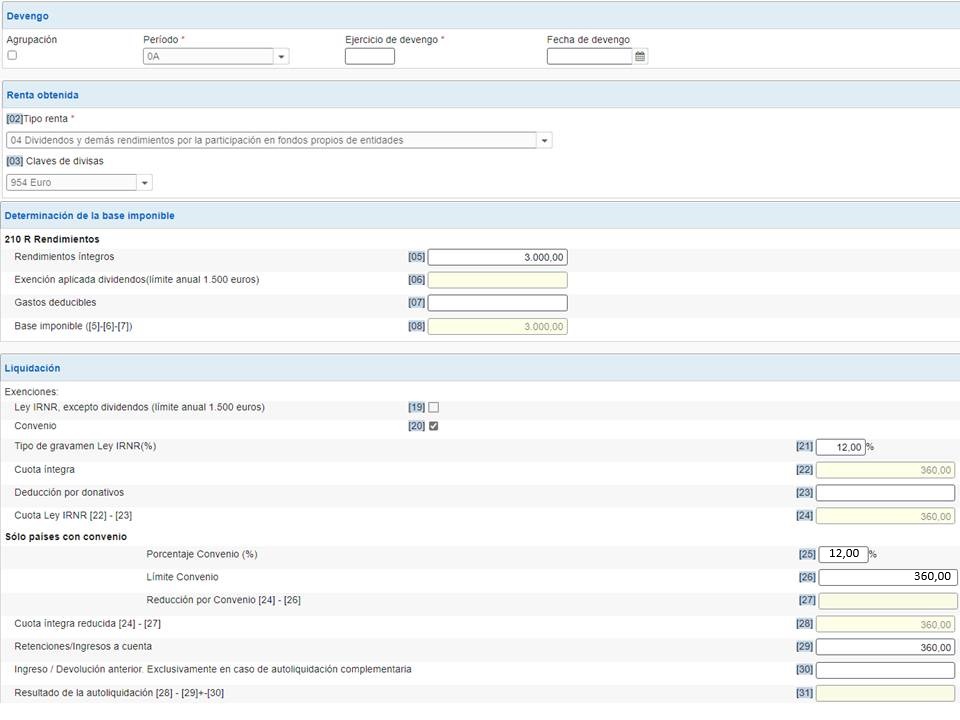Click the '[02]Tipo renta' label

40,119
